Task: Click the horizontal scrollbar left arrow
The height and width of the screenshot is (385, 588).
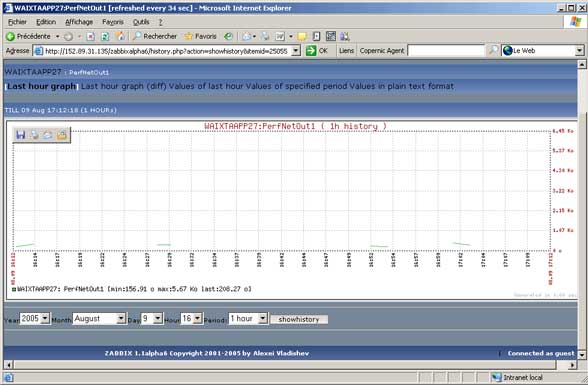Action: click(9, 364)
